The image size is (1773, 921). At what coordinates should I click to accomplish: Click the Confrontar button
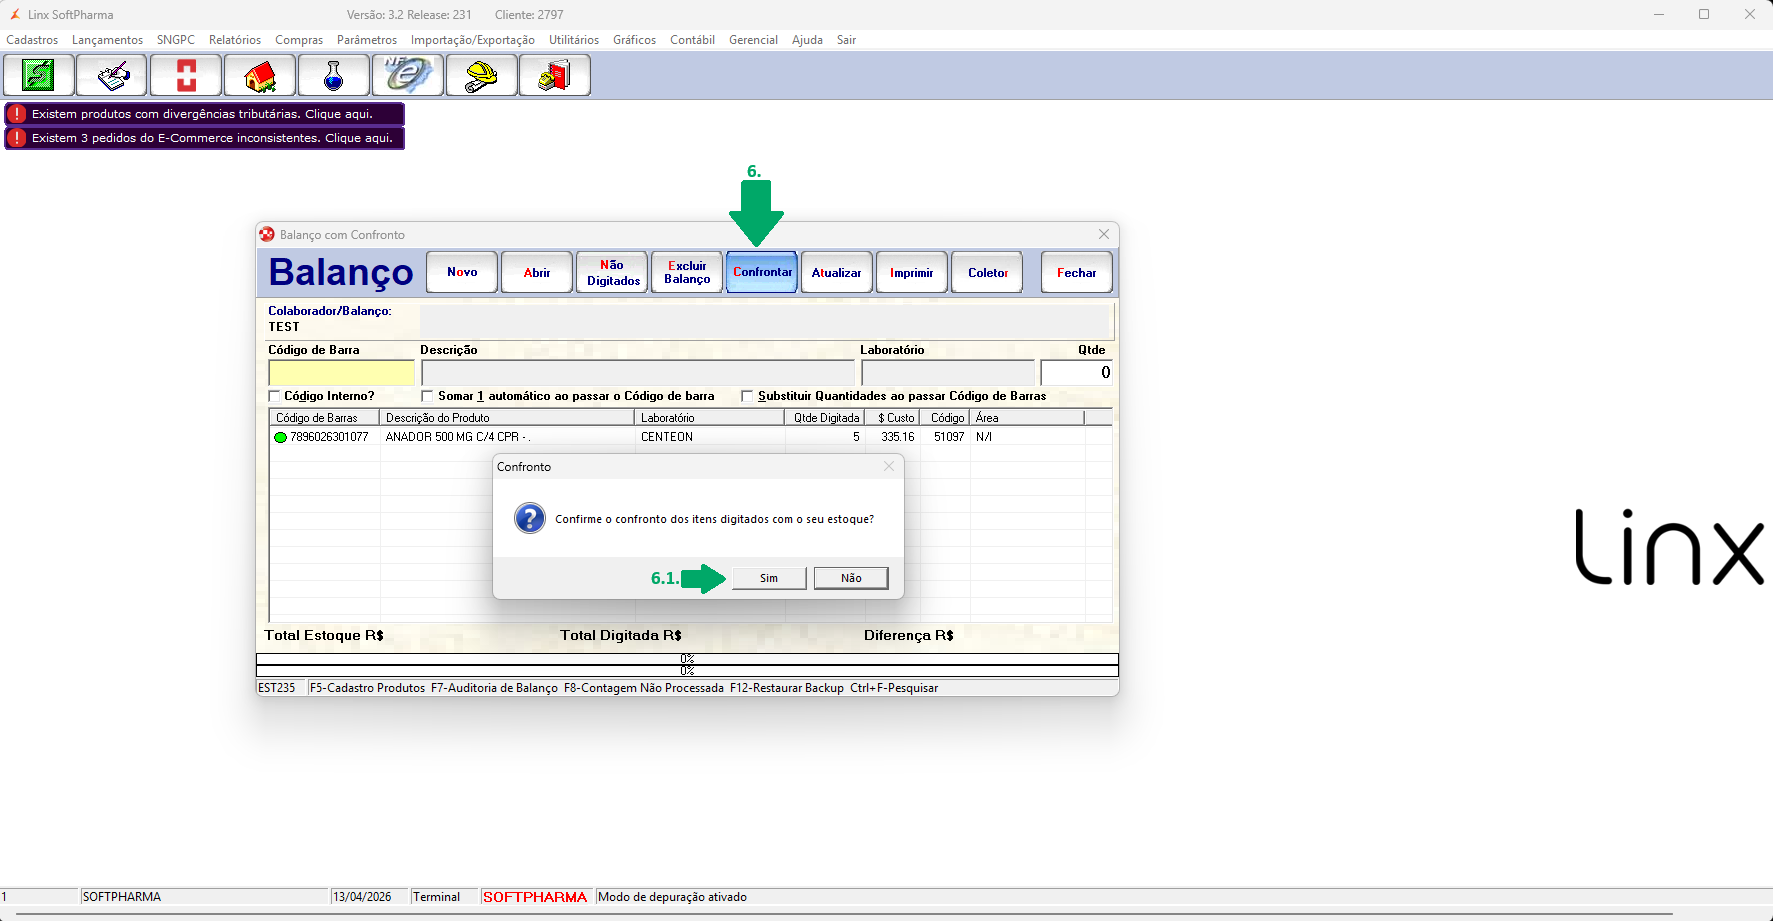(762, 272)
